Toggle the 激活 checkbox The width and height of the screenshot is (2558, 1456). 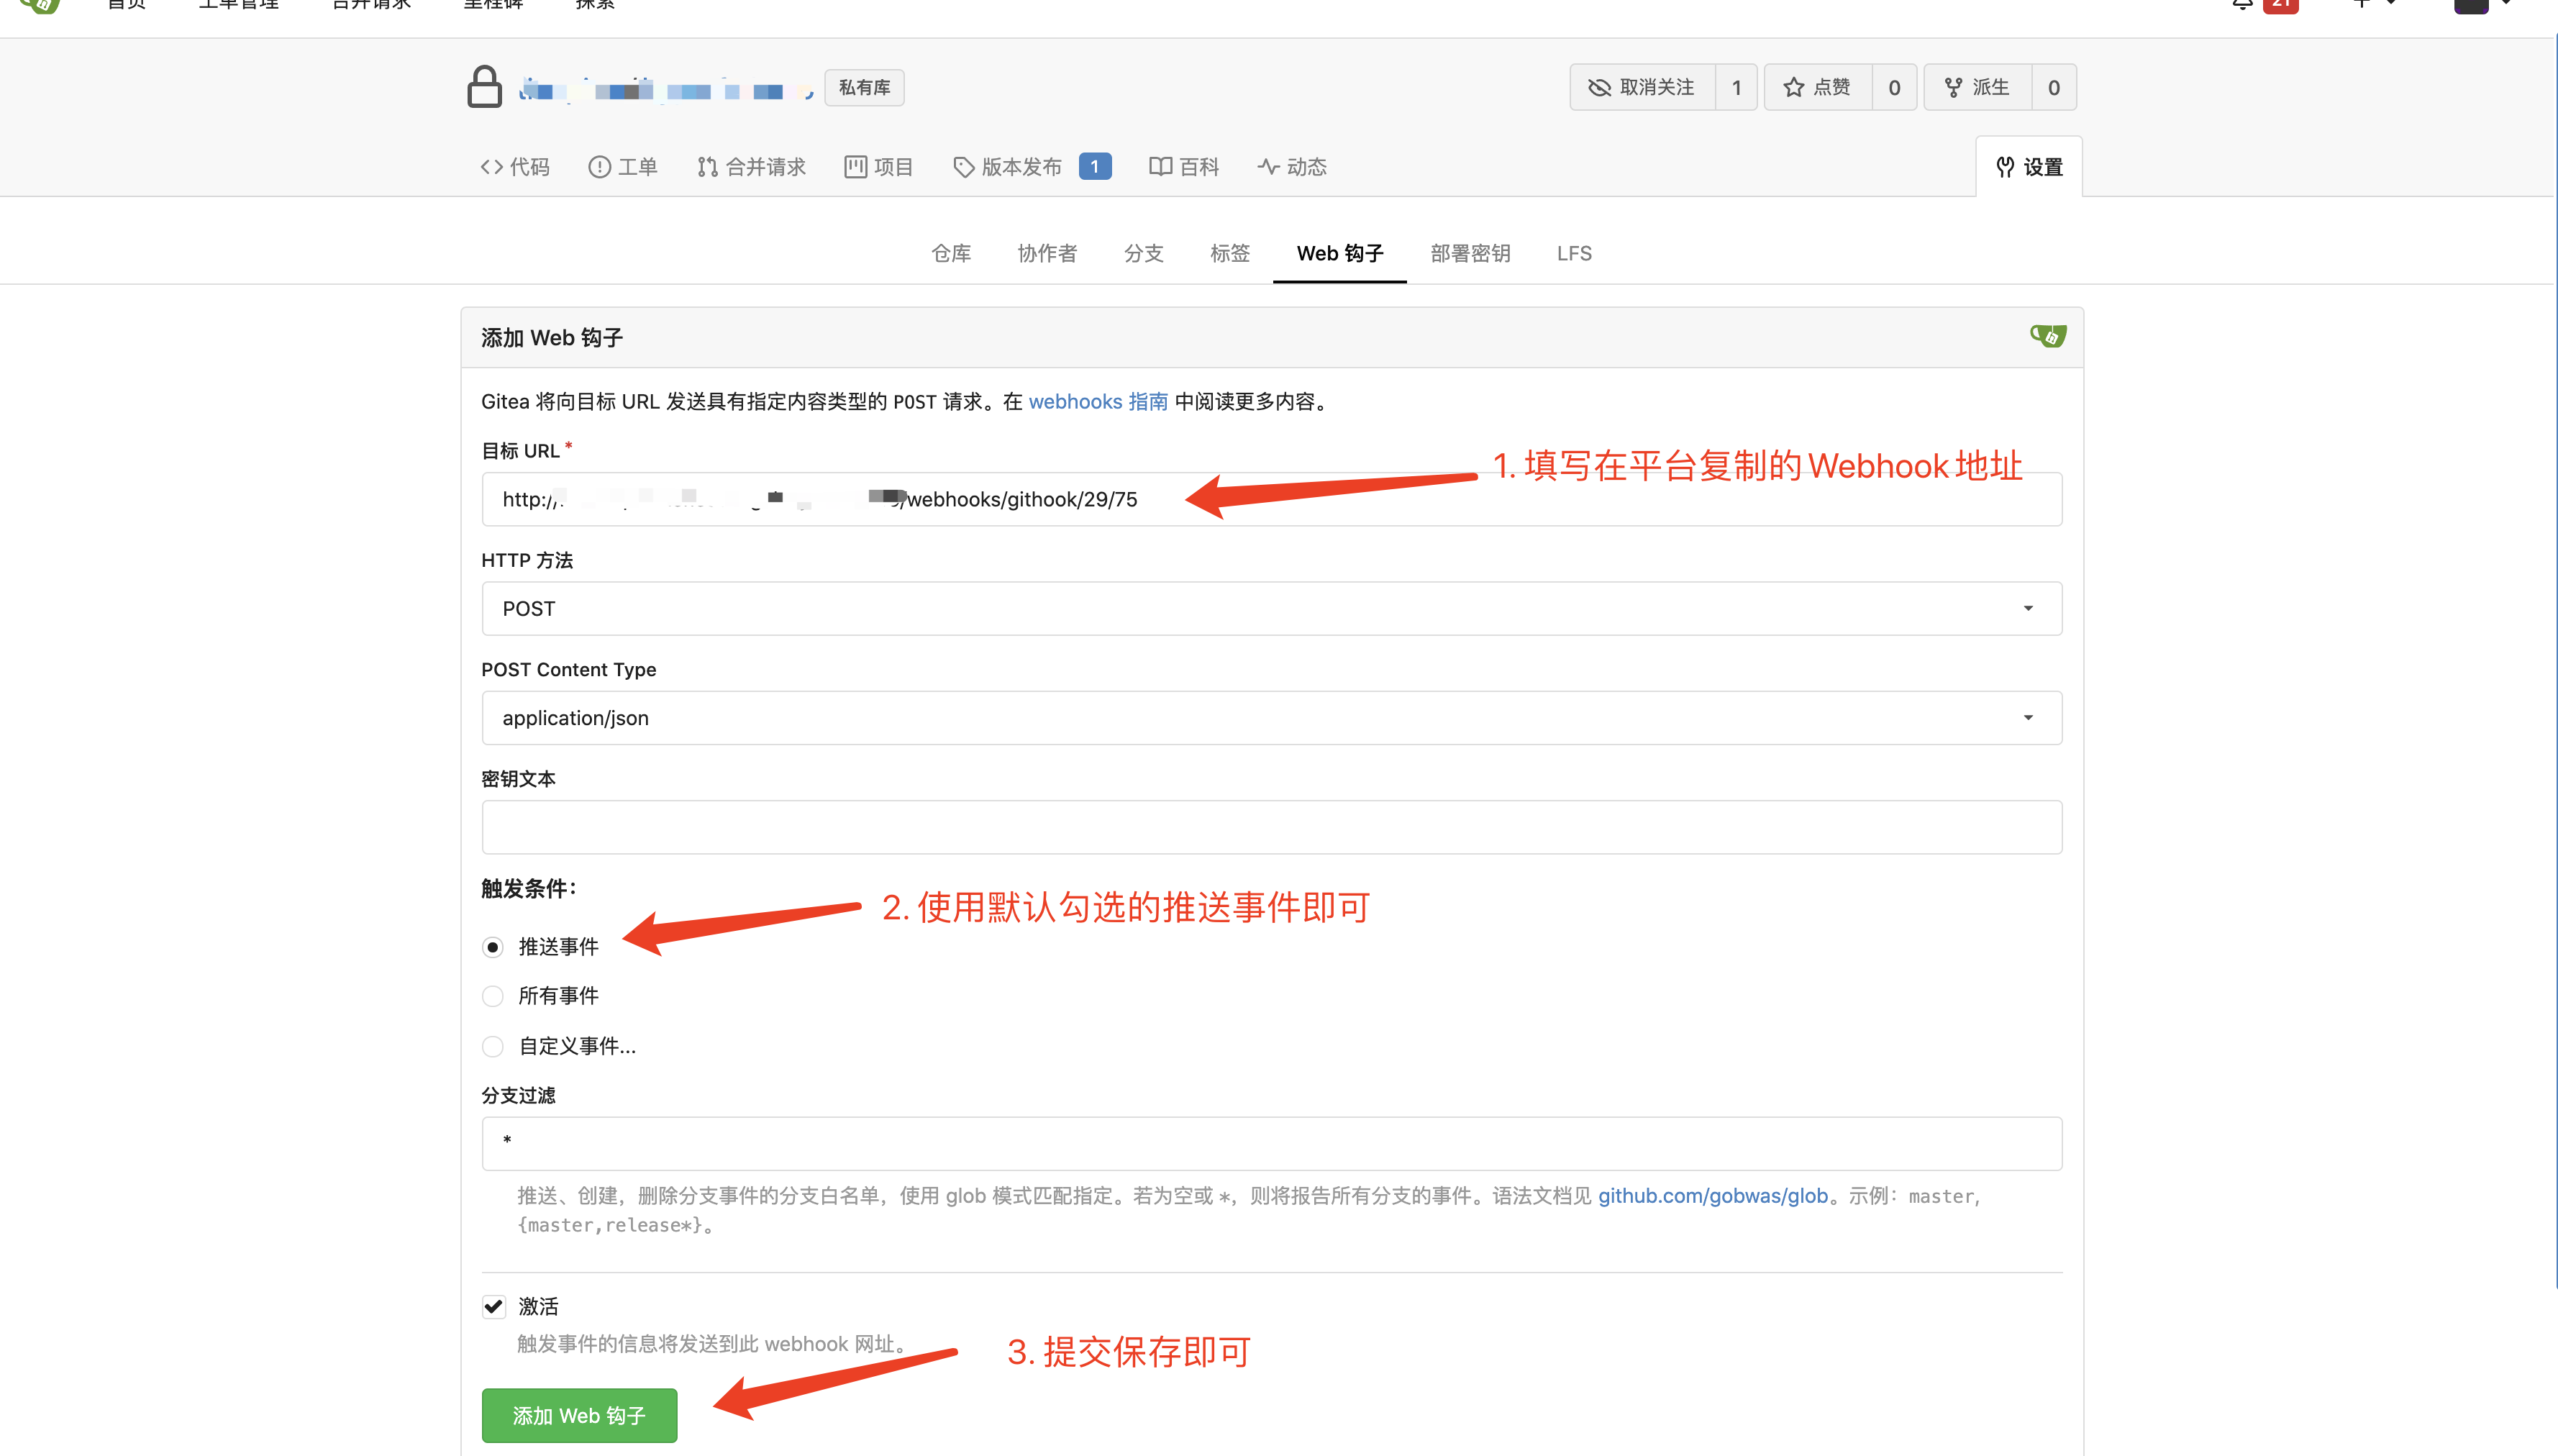pos(493,1306)
